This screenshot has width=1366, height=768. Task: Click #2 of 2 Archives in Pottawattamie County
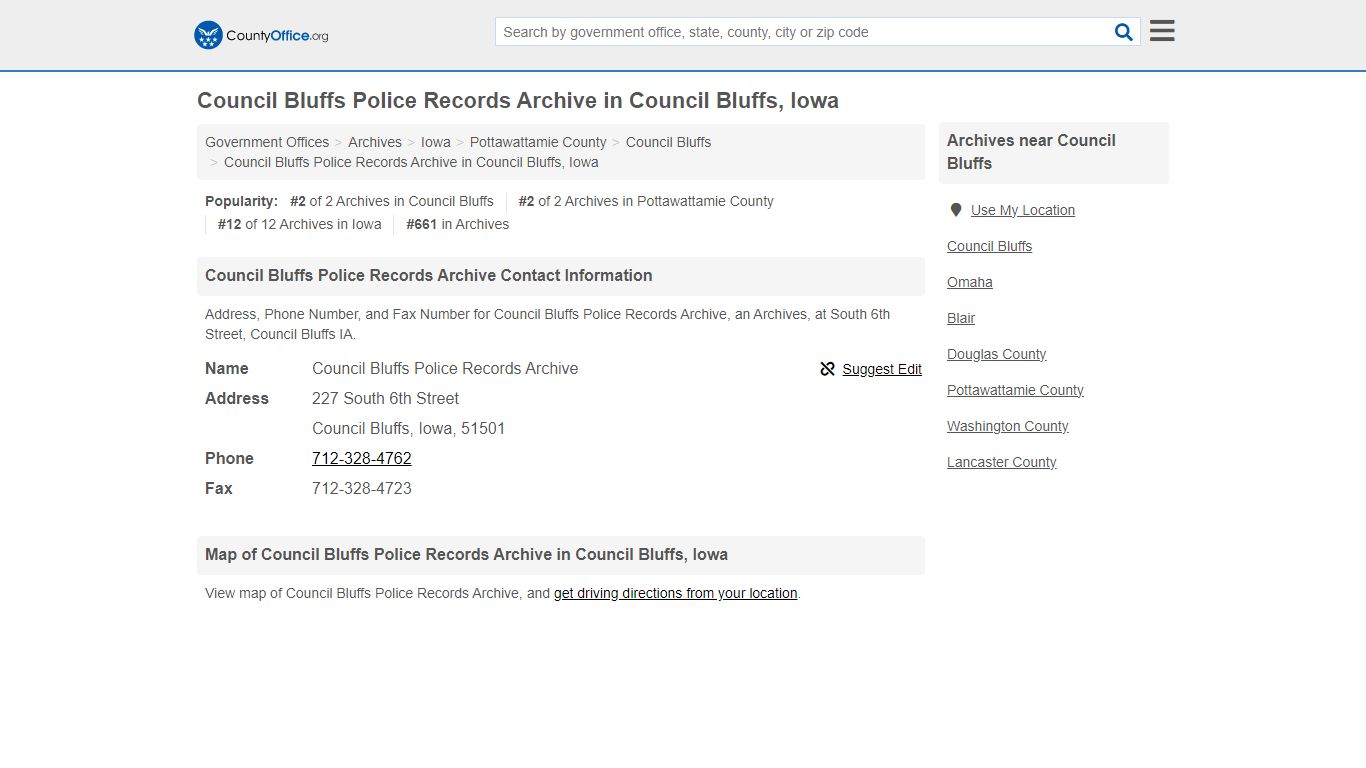point(646,201)
